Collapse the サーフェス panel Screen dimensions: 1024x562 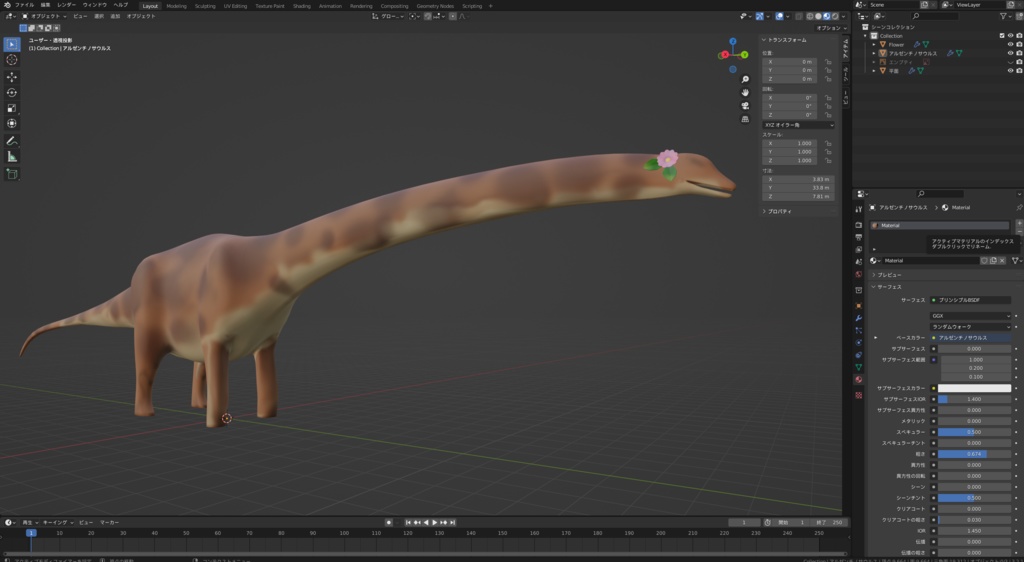[887, 287]
